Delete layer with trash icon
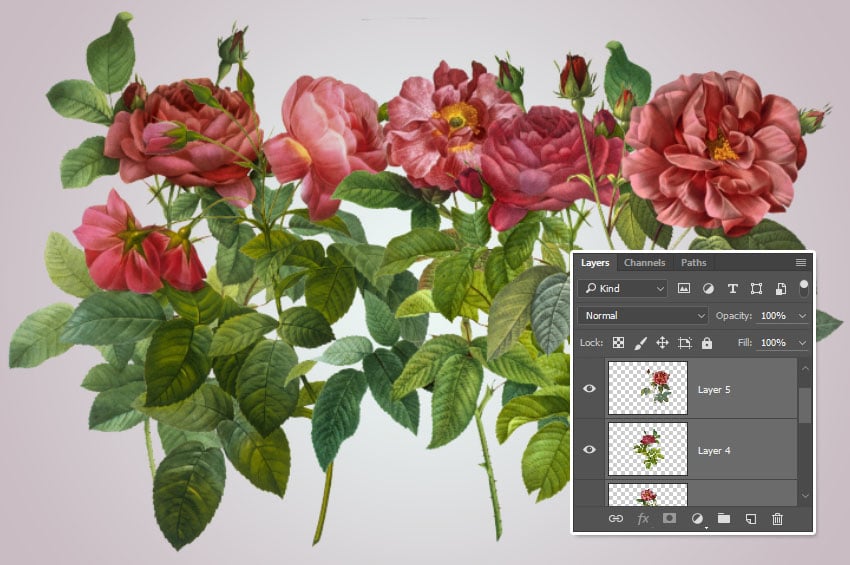The image size is (850, 565). tap(777, 519)
